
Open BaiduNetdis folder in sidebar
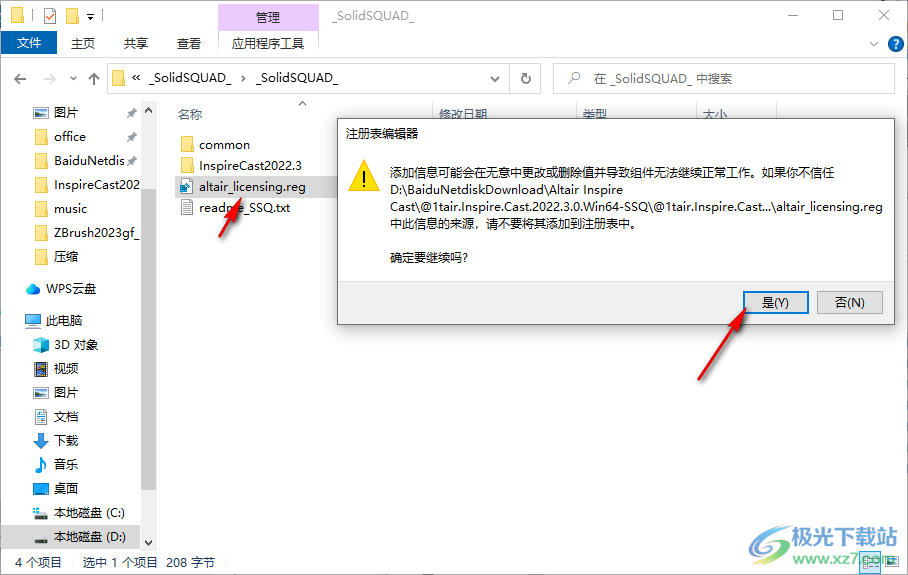click(x=89, y=160)
